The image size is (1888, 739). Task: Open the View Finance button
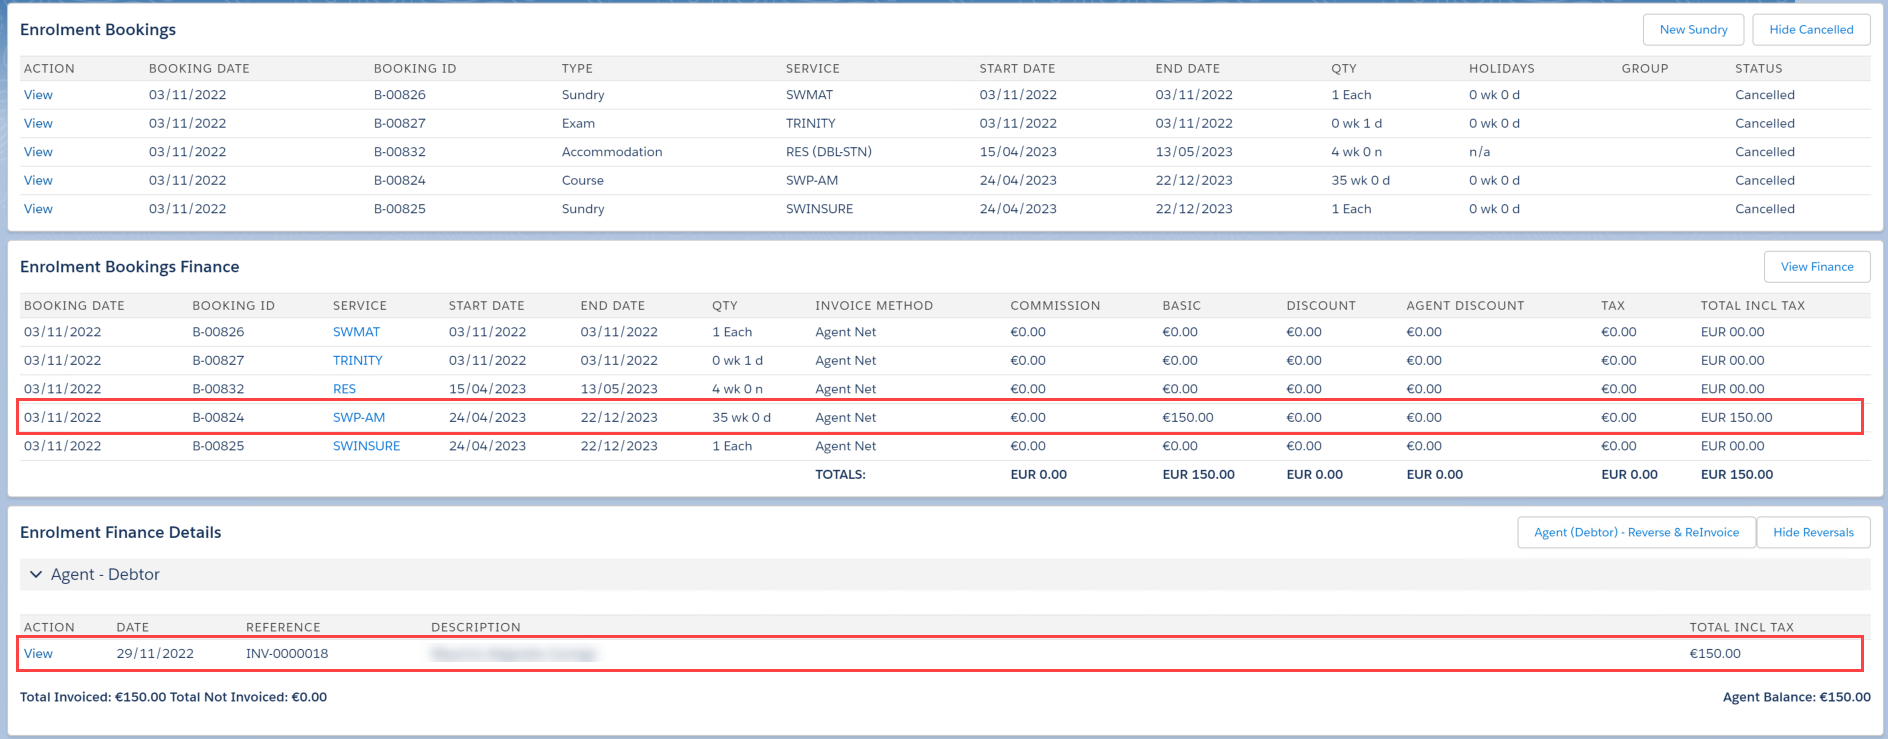1816,267
